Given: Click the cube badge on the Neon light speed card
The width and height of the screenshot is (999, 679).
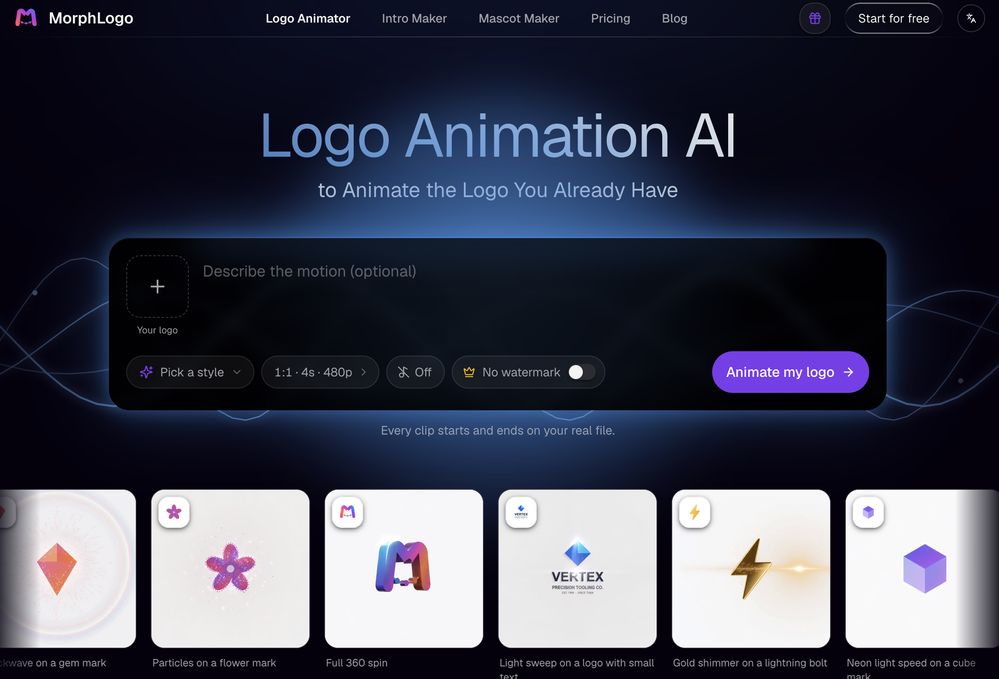Looking at the screenshot, I should pyautogui.click(x=868, y=512).
